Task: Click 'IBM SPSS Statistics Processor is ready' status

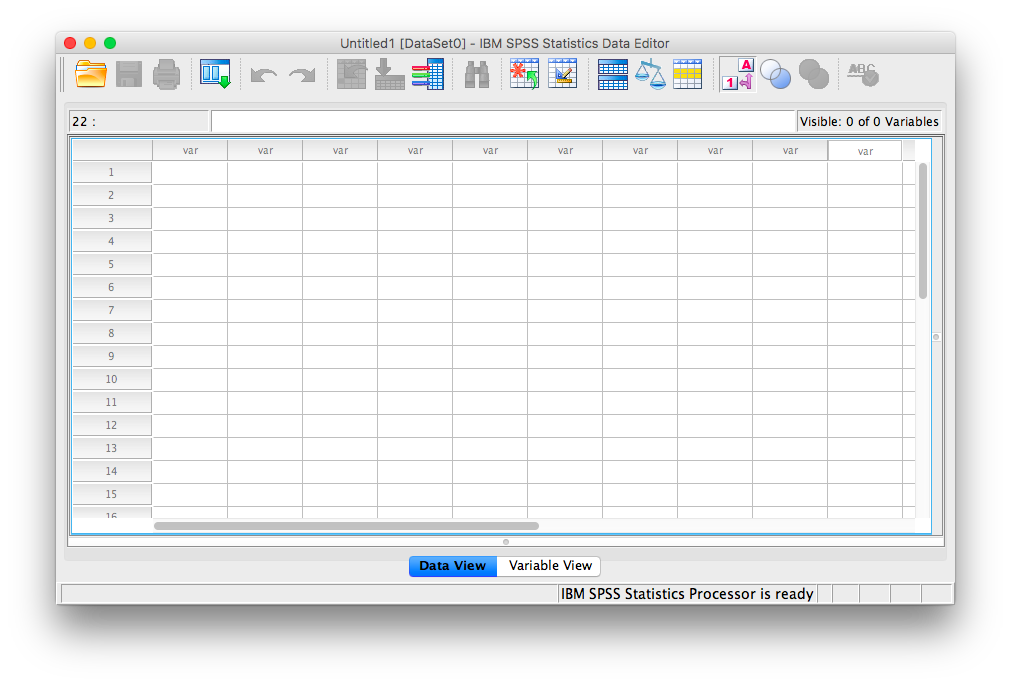Action: click(x=687, y=593)
